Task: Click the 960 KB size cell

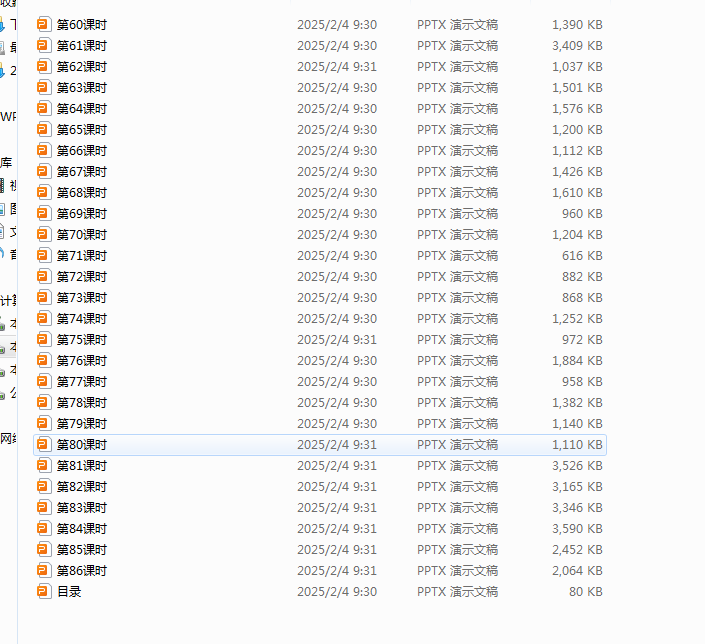Action: click(x=582, y=213)
